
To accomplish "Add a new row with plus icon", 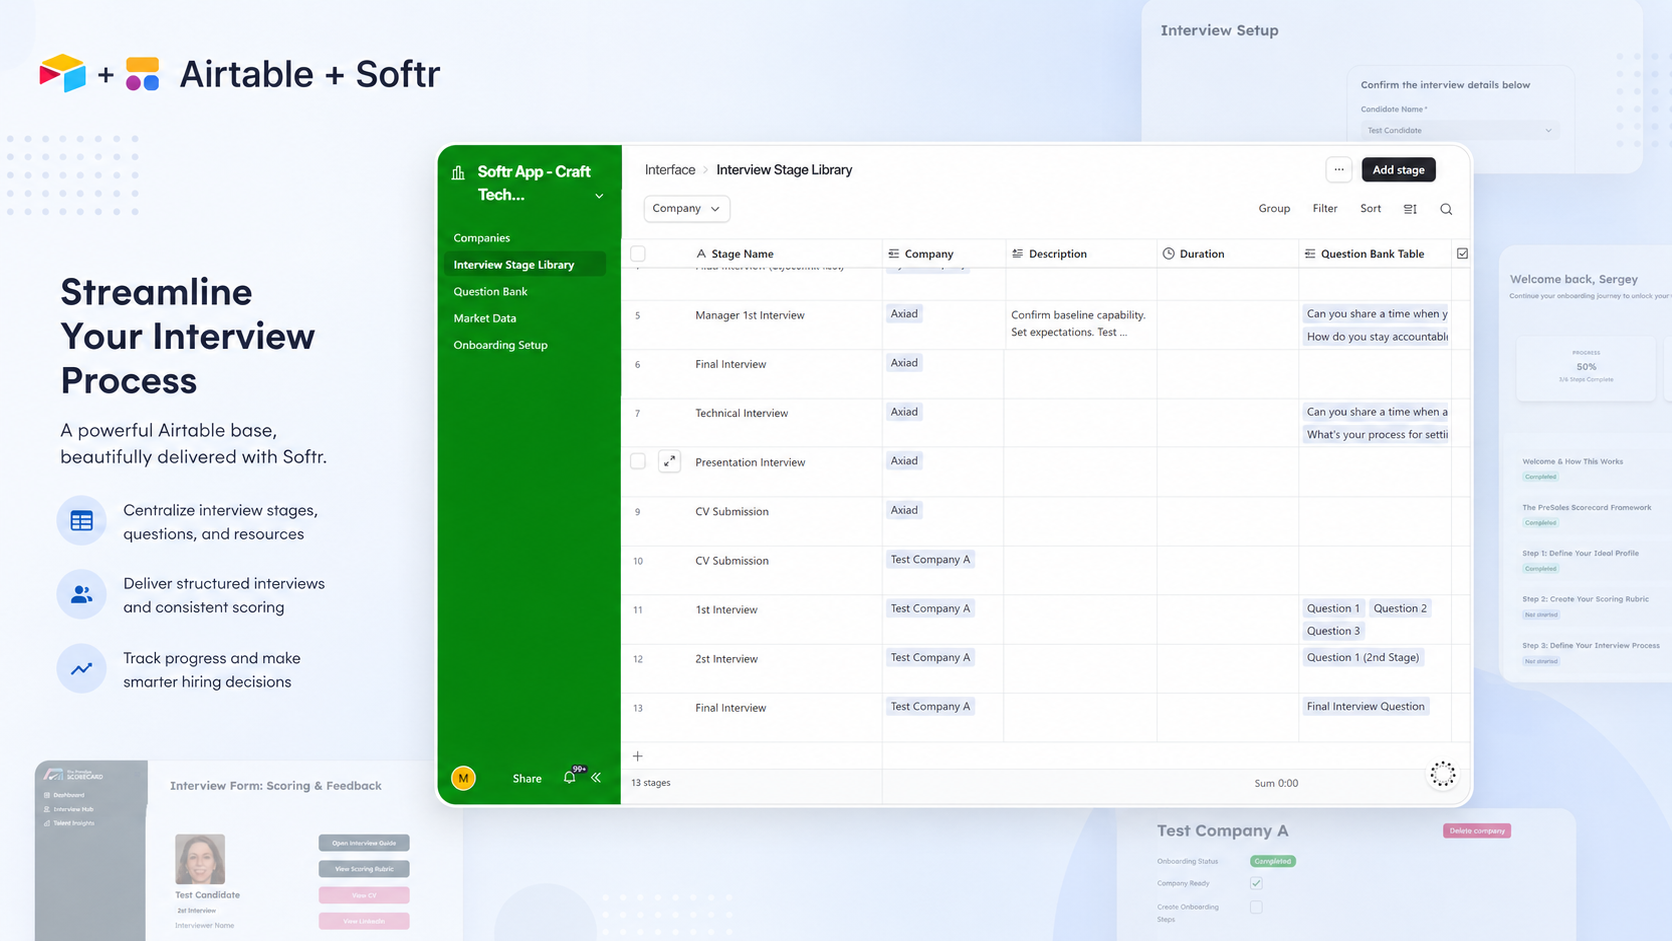I will (638, 756).
